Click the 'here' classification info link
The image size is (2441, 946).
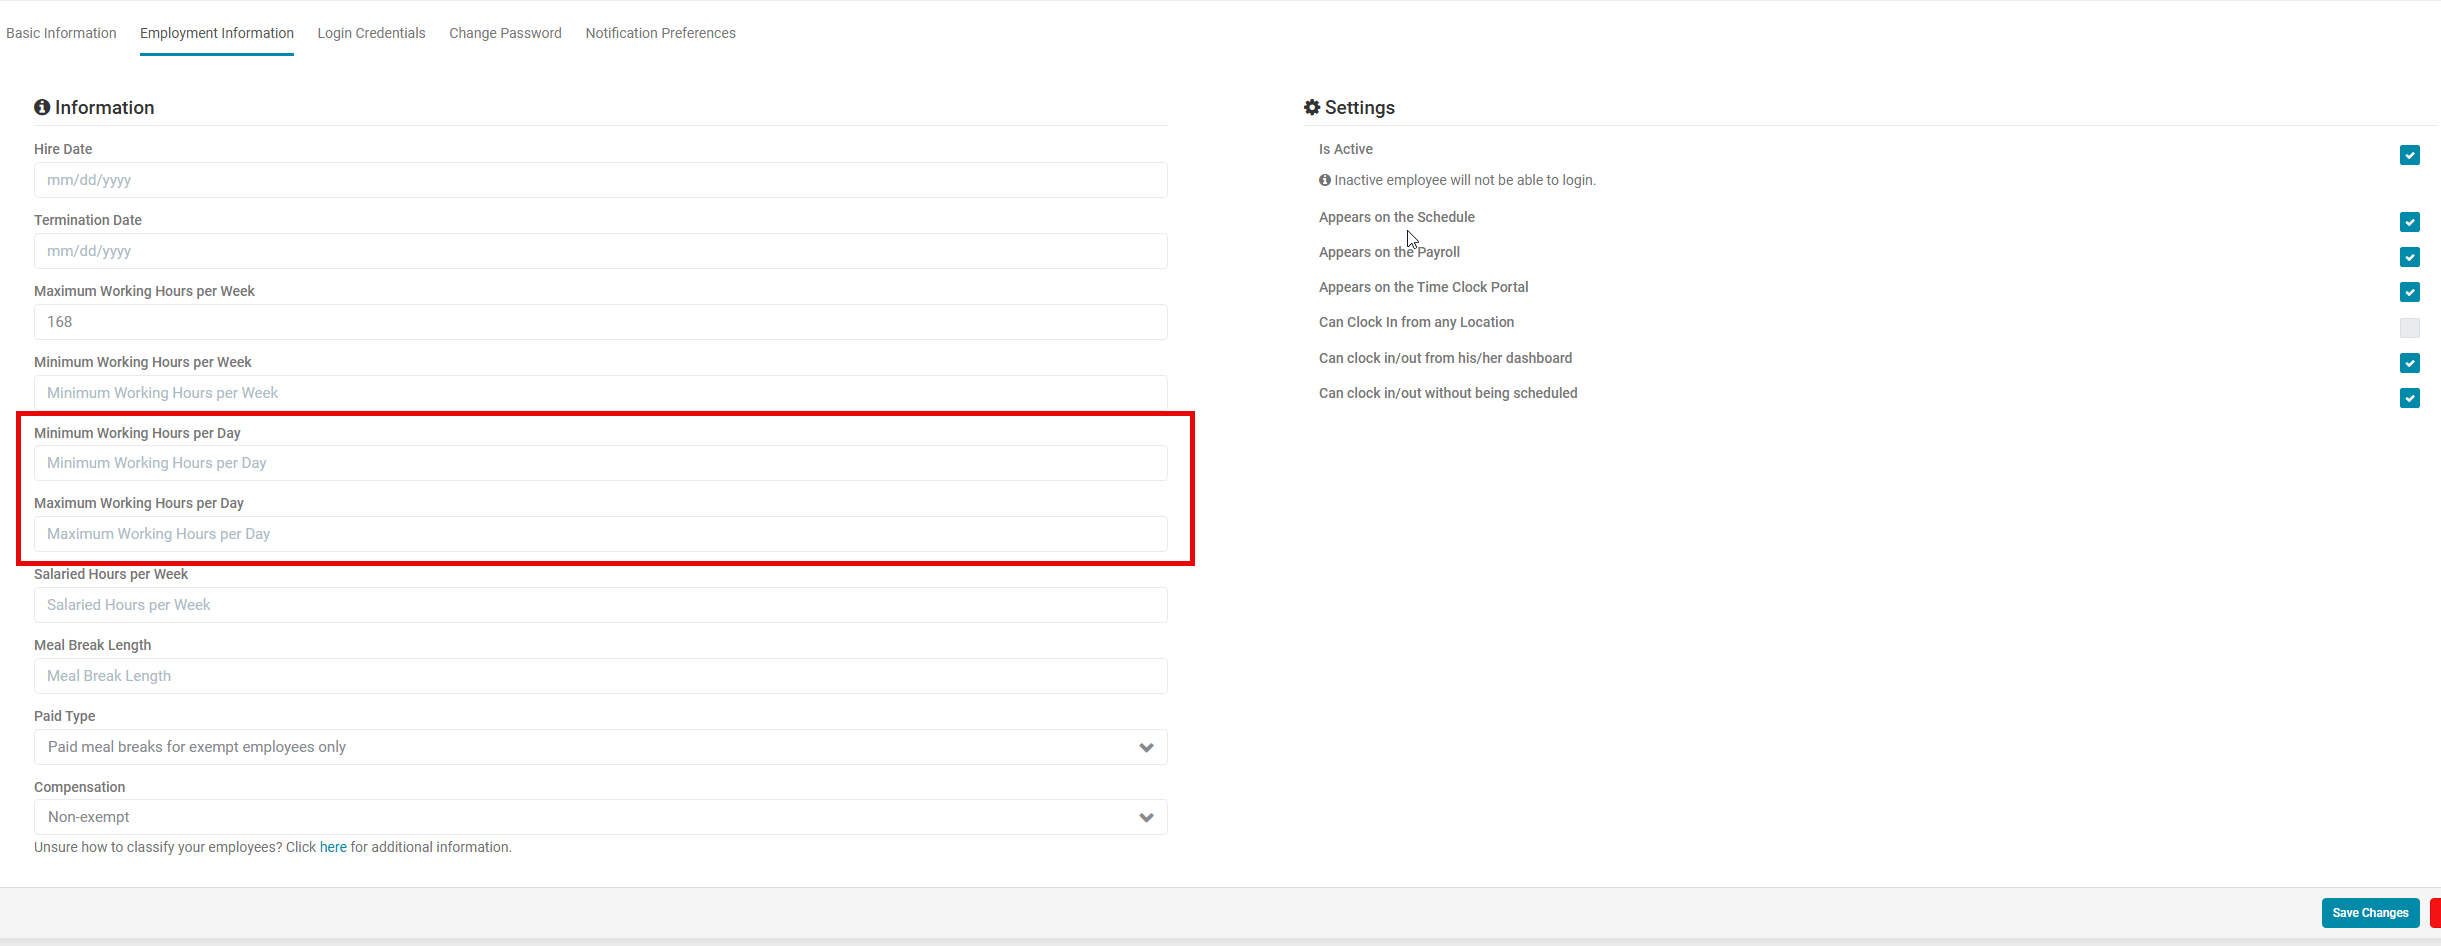(333, 847)
